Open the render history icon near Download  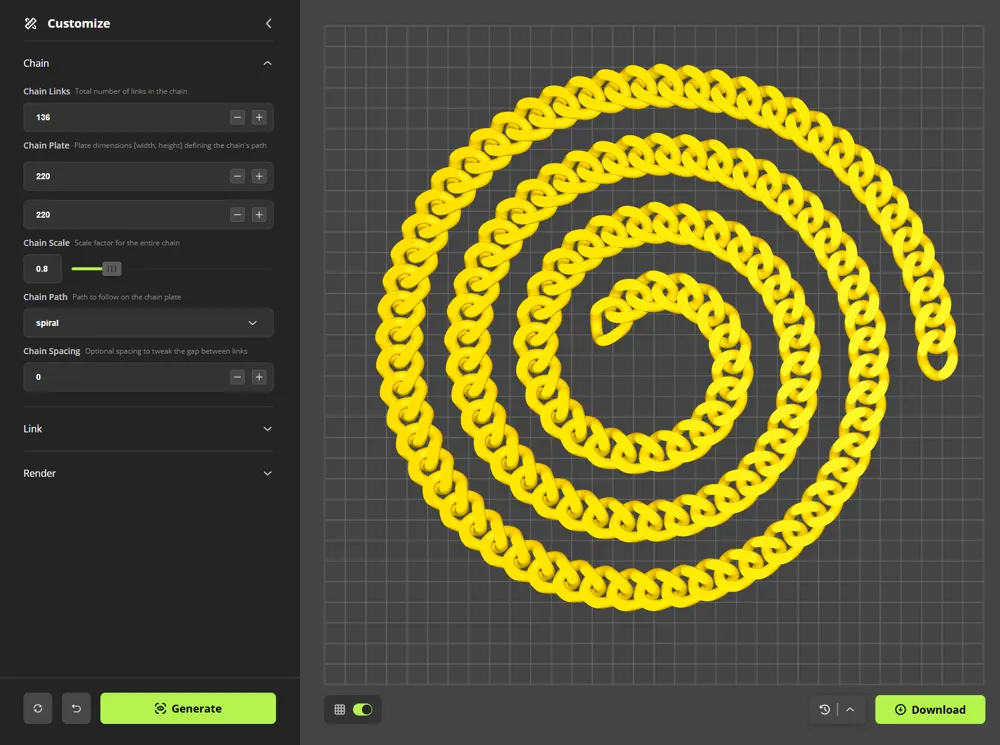(x=824, y=709)
